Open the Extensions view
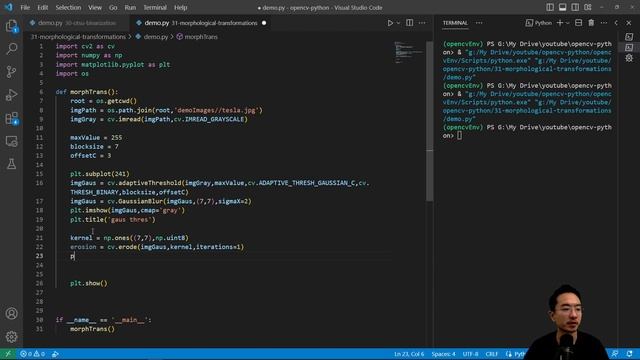This screenshot has height=360, width=640. pyautogui.click(x=11, y=118)
